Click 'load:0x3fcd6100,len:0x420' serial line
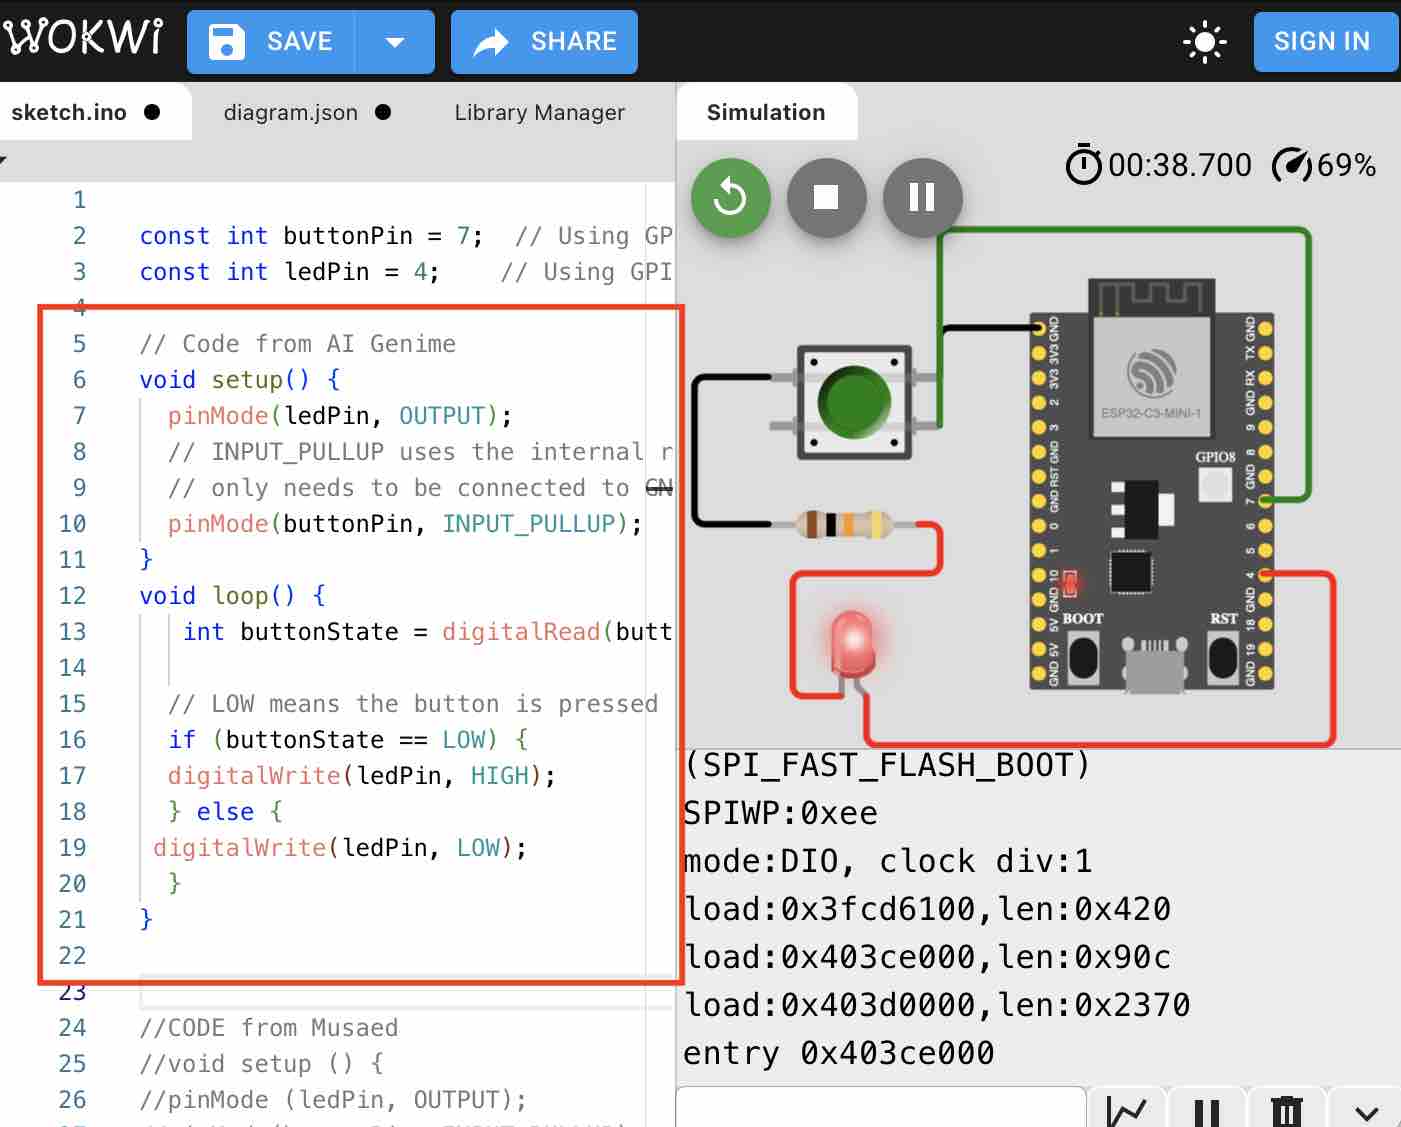This screenshot has width=1401, height=1127. coord(927,909)
